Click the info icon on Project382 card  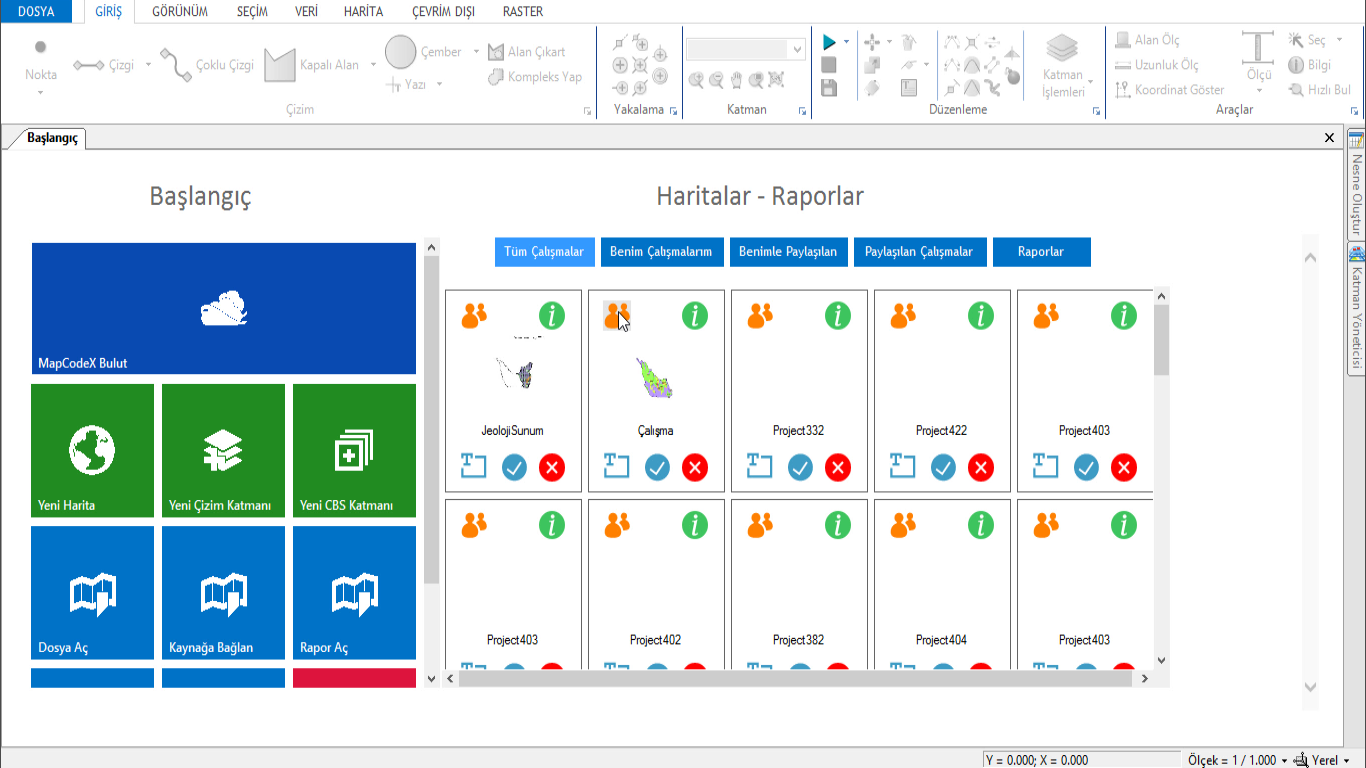point(838,525)
